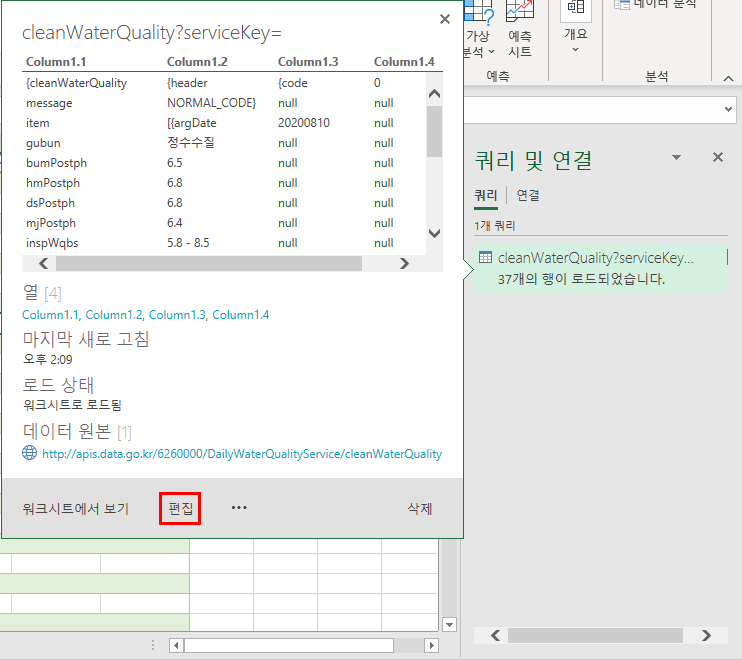Viewport: 742px width, 660px height.
Task: Click the 편집 button
Action: point(180,509)
